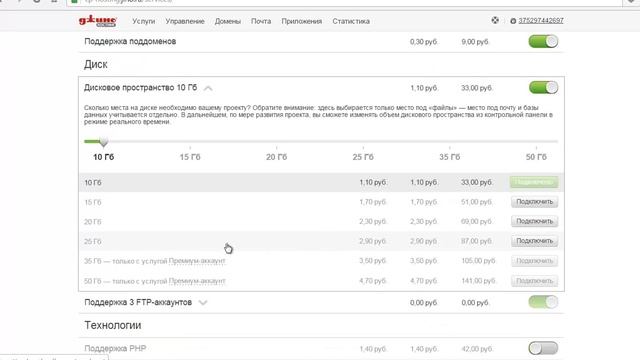Select the 20 Гб row label

(x=93, y=222)
